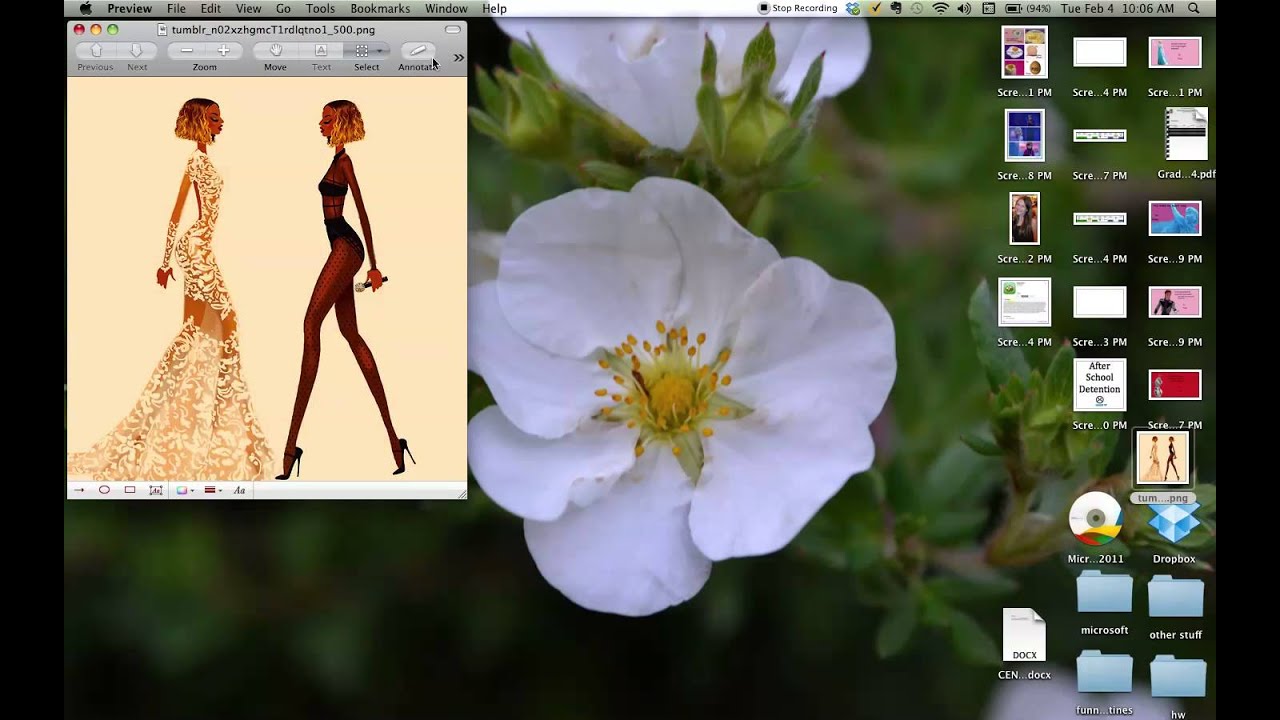Screen dimensions: 1280x720
Task: Select the Move hand tool
Action: 275,50
